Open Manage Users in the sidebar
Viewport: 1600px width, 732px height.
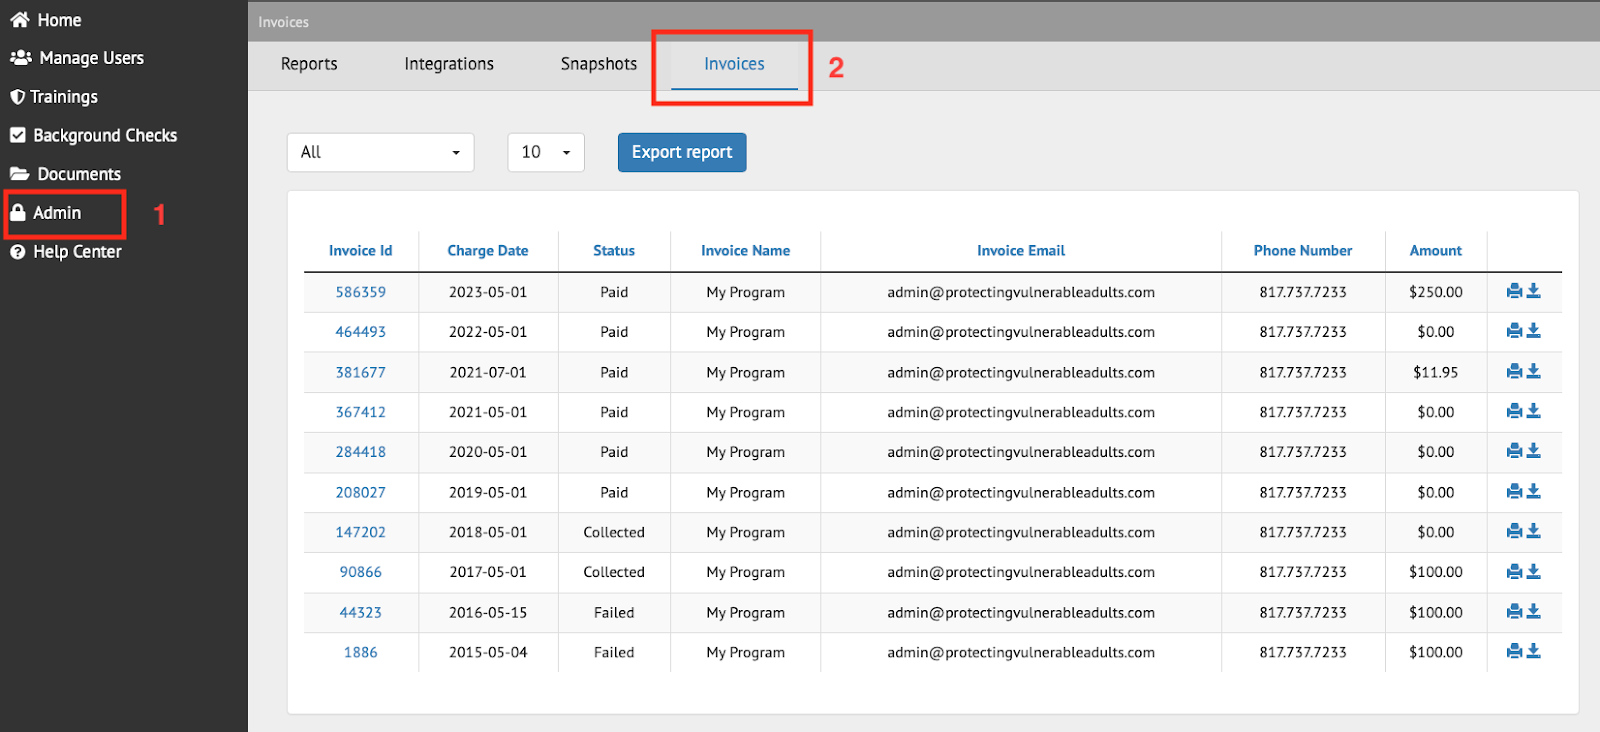[92, 58]
